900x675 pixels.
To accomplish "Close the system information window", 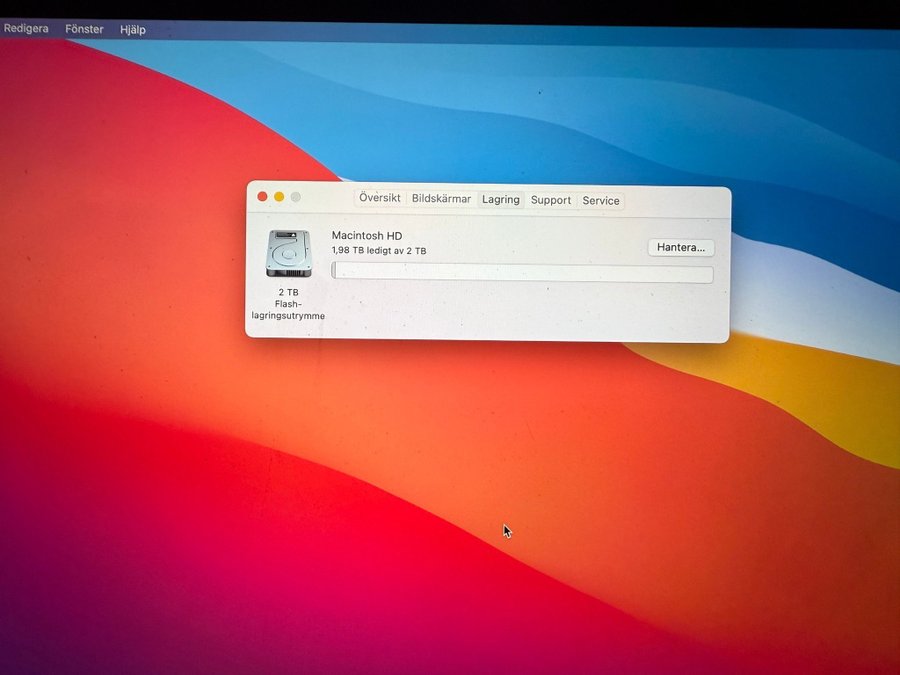I will [x=262, y=197].
